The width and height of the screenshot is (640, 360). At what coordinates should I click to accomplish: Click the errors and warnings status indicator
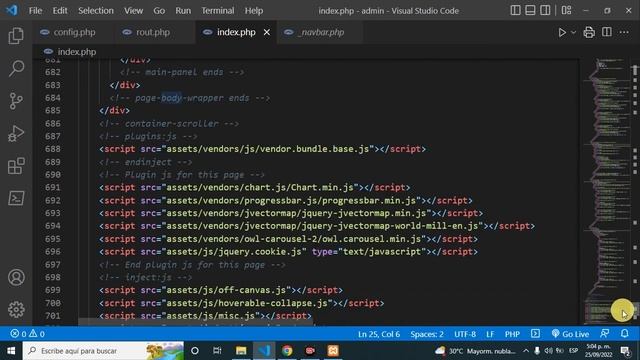click(27, 334)
